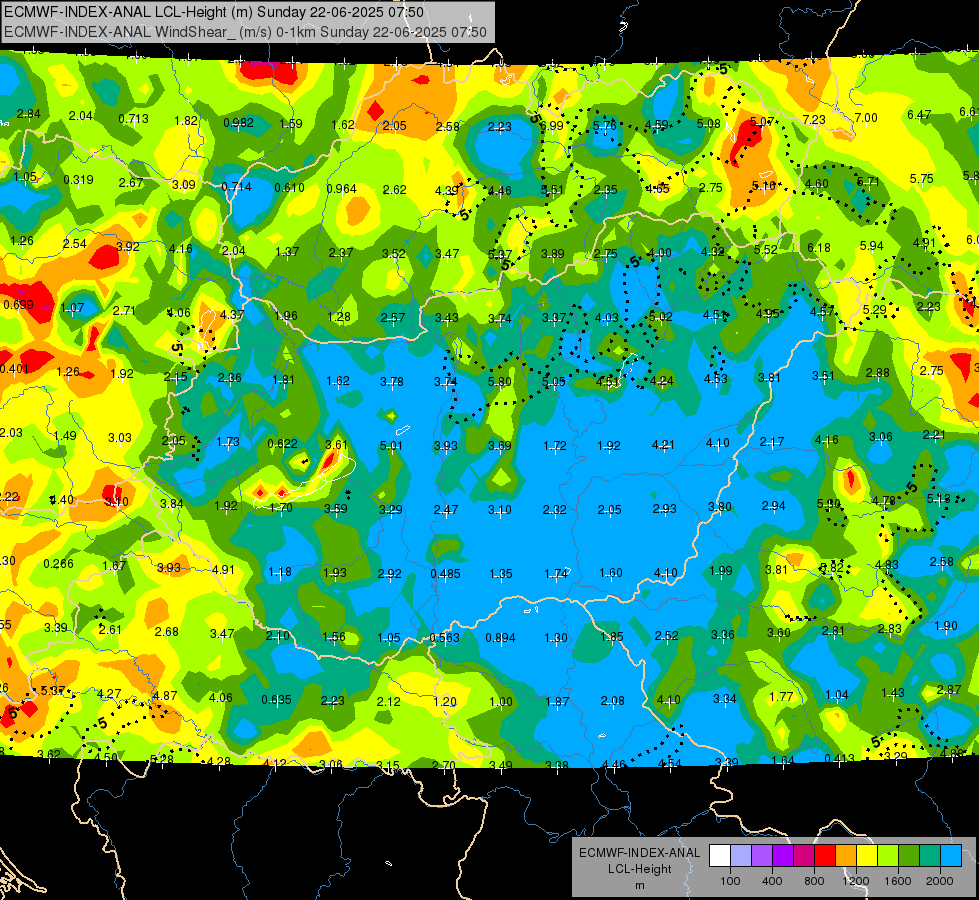Viewport: 979px width, 900px height.
Task: Click the wind shear value 6.47
Action: point(919,115)
